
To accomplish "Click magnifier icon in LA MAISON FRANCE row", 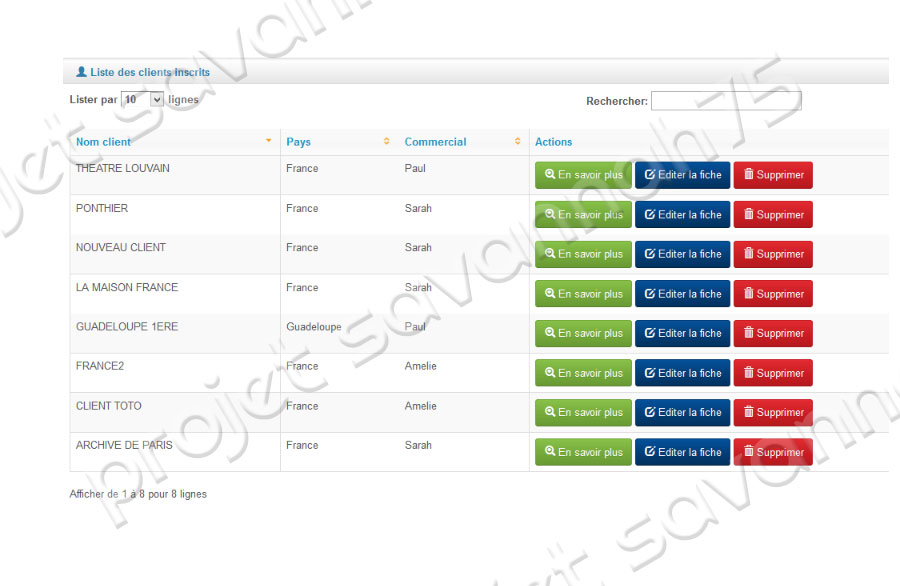I will 549,294.
